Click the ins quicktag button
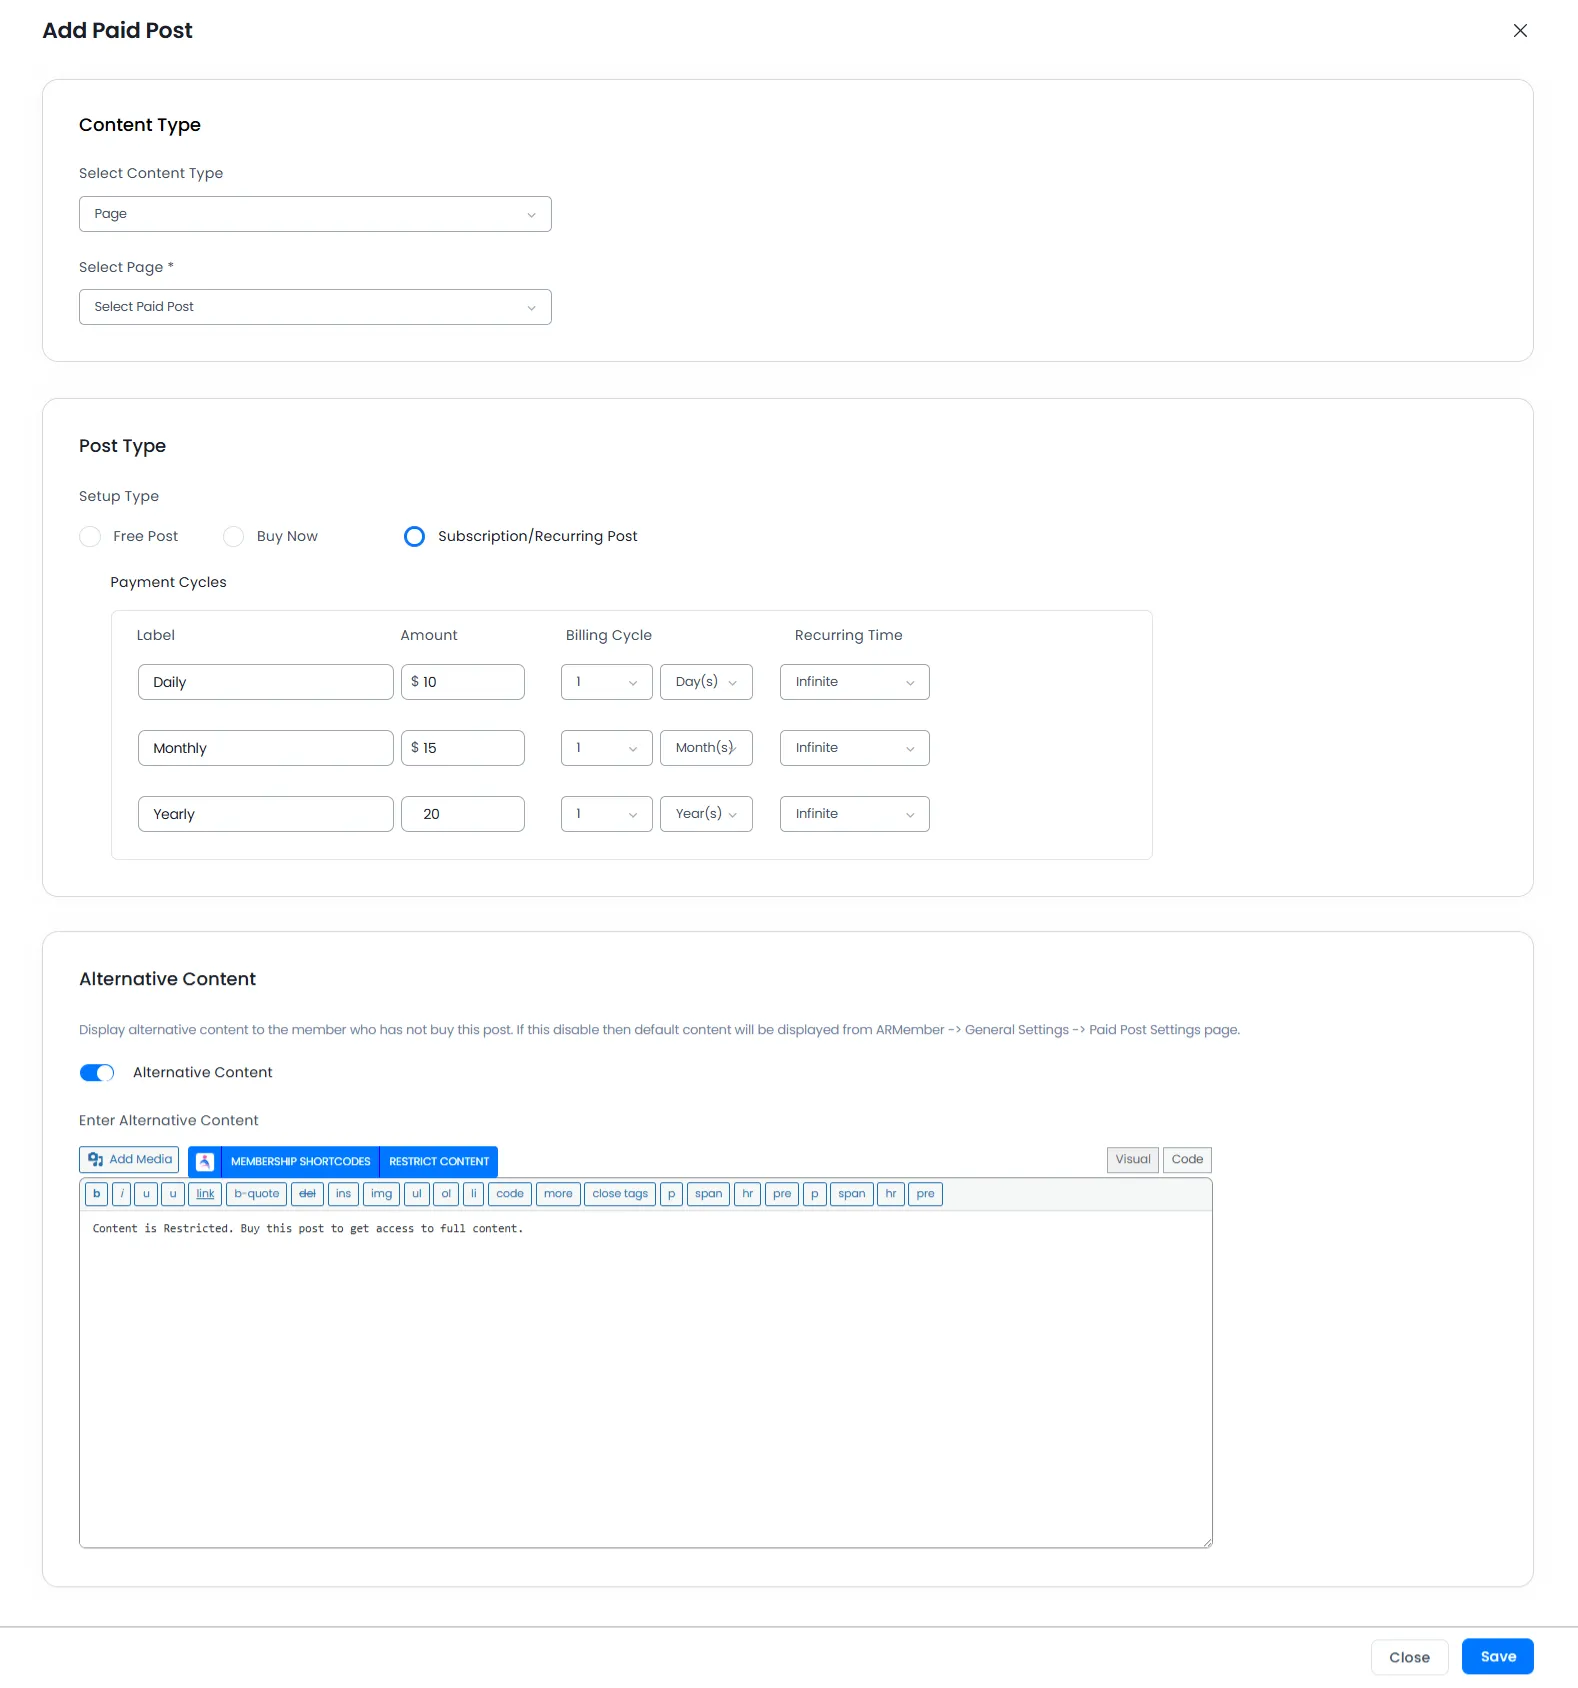The width and height of the screenshot is (1578, 1688). [x=343, y=1194]
